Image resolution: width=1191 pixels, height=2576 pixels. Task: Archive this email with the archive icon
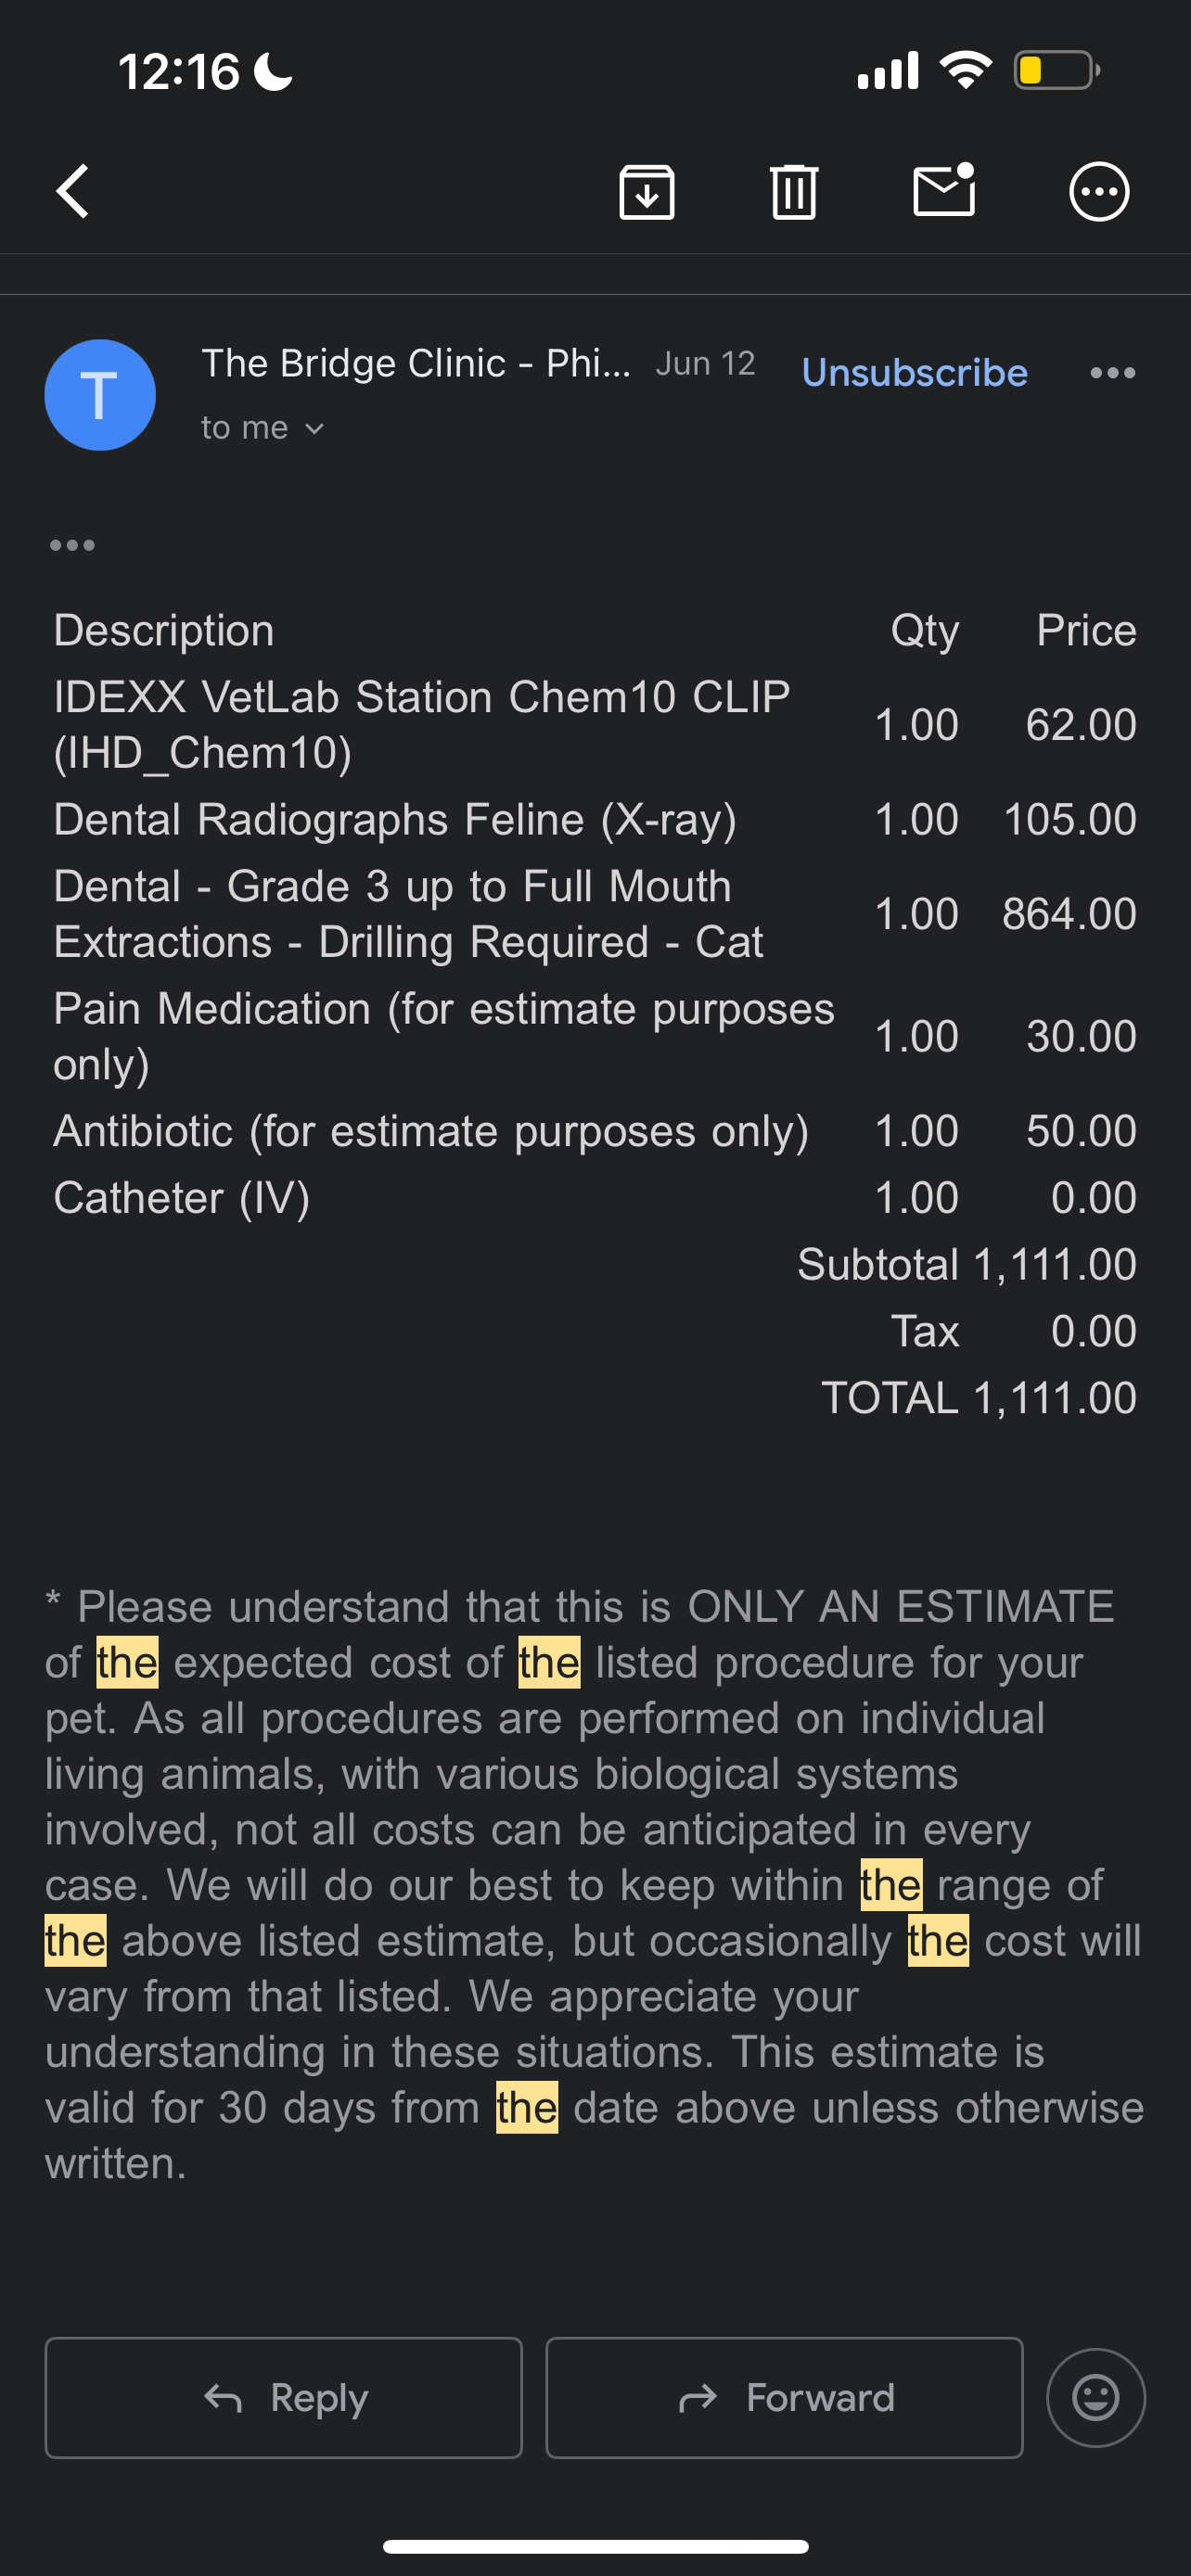(647, 191)
